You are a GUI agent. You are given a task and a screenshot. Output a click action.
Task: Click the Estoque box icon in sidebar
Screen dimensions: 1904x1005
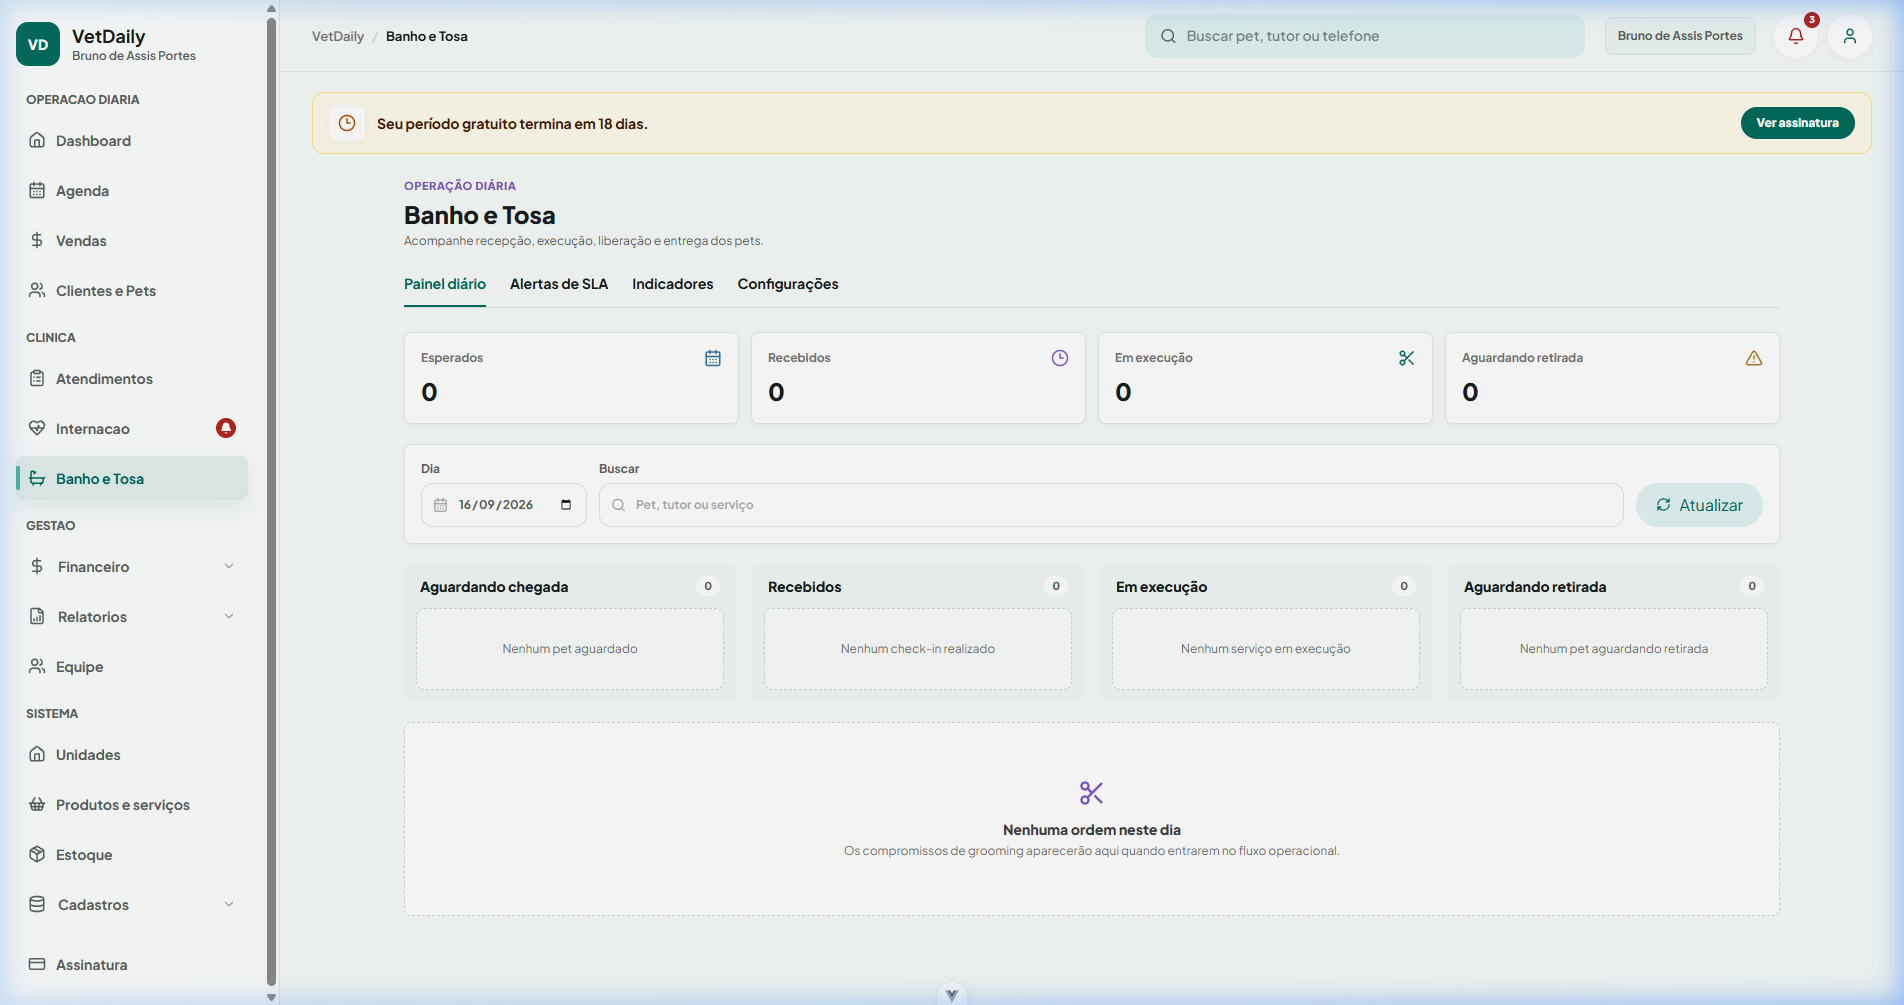37,854
